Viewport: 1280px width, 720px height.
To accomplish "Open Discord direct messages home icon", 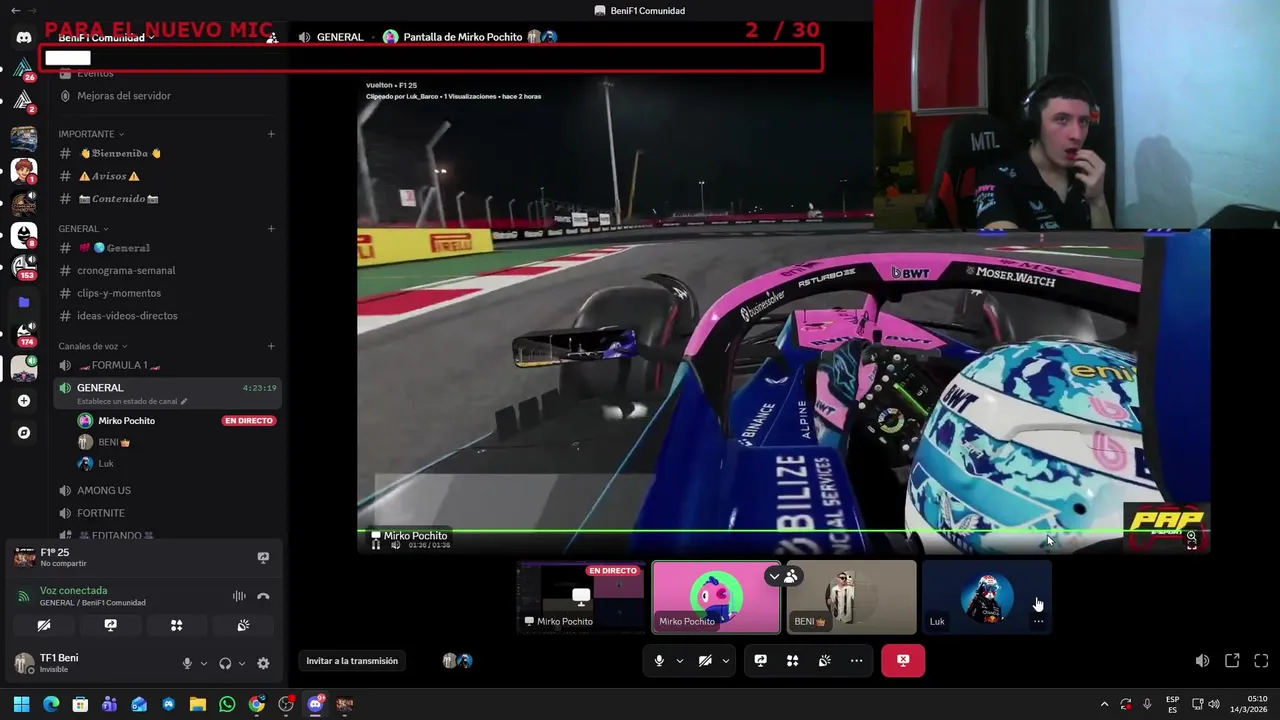I will [24, 37].
